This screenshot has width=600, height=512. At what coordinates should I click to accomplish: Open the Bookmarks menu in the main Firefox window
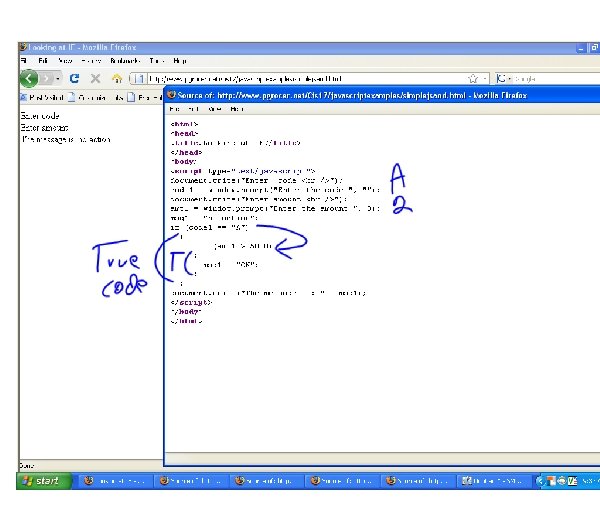point(125,61)
